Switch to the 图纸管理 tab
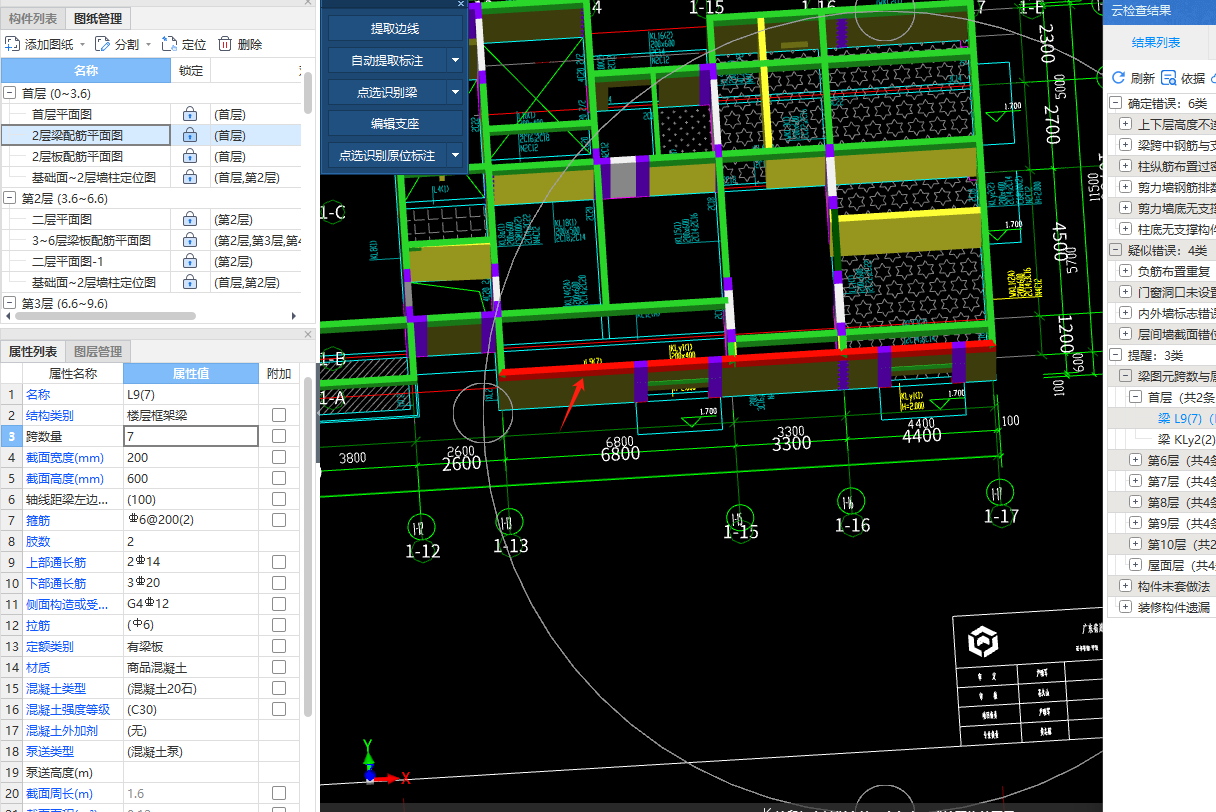1216x812 pixels. point(97,18)
